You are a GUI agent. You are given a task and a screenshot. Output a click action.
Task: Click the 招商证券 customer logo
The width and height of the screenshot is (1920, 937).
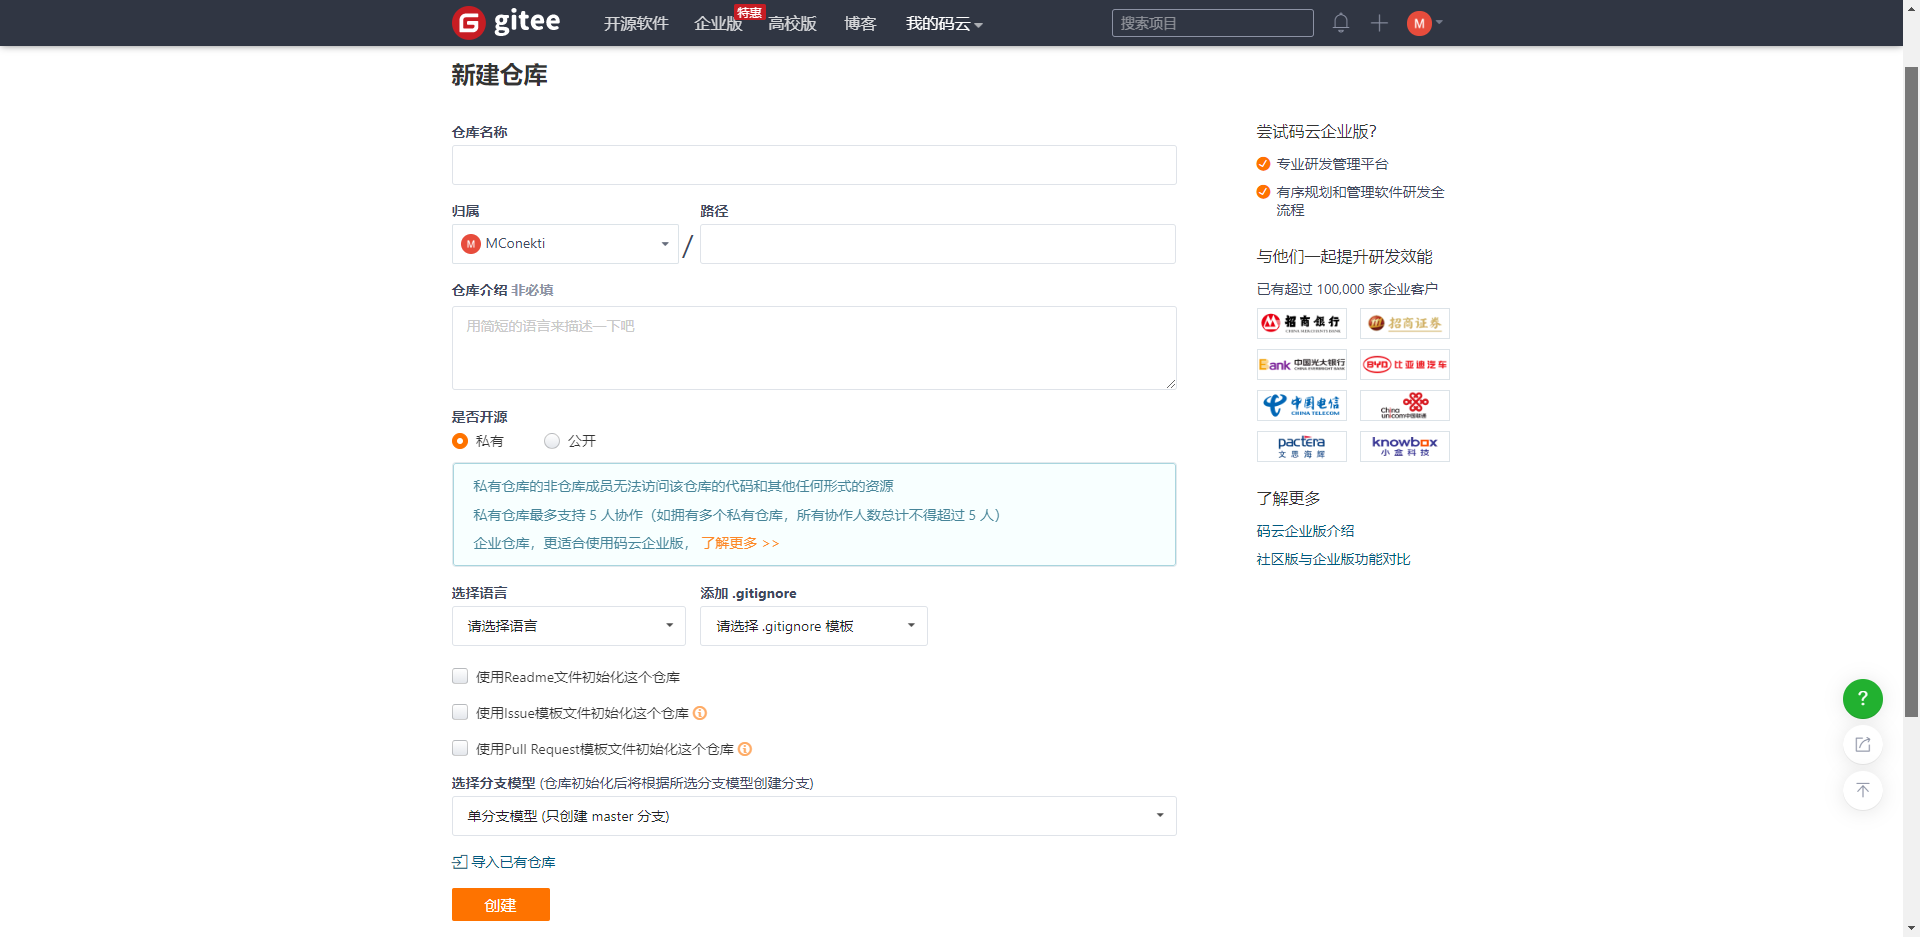pos(1404,323)
